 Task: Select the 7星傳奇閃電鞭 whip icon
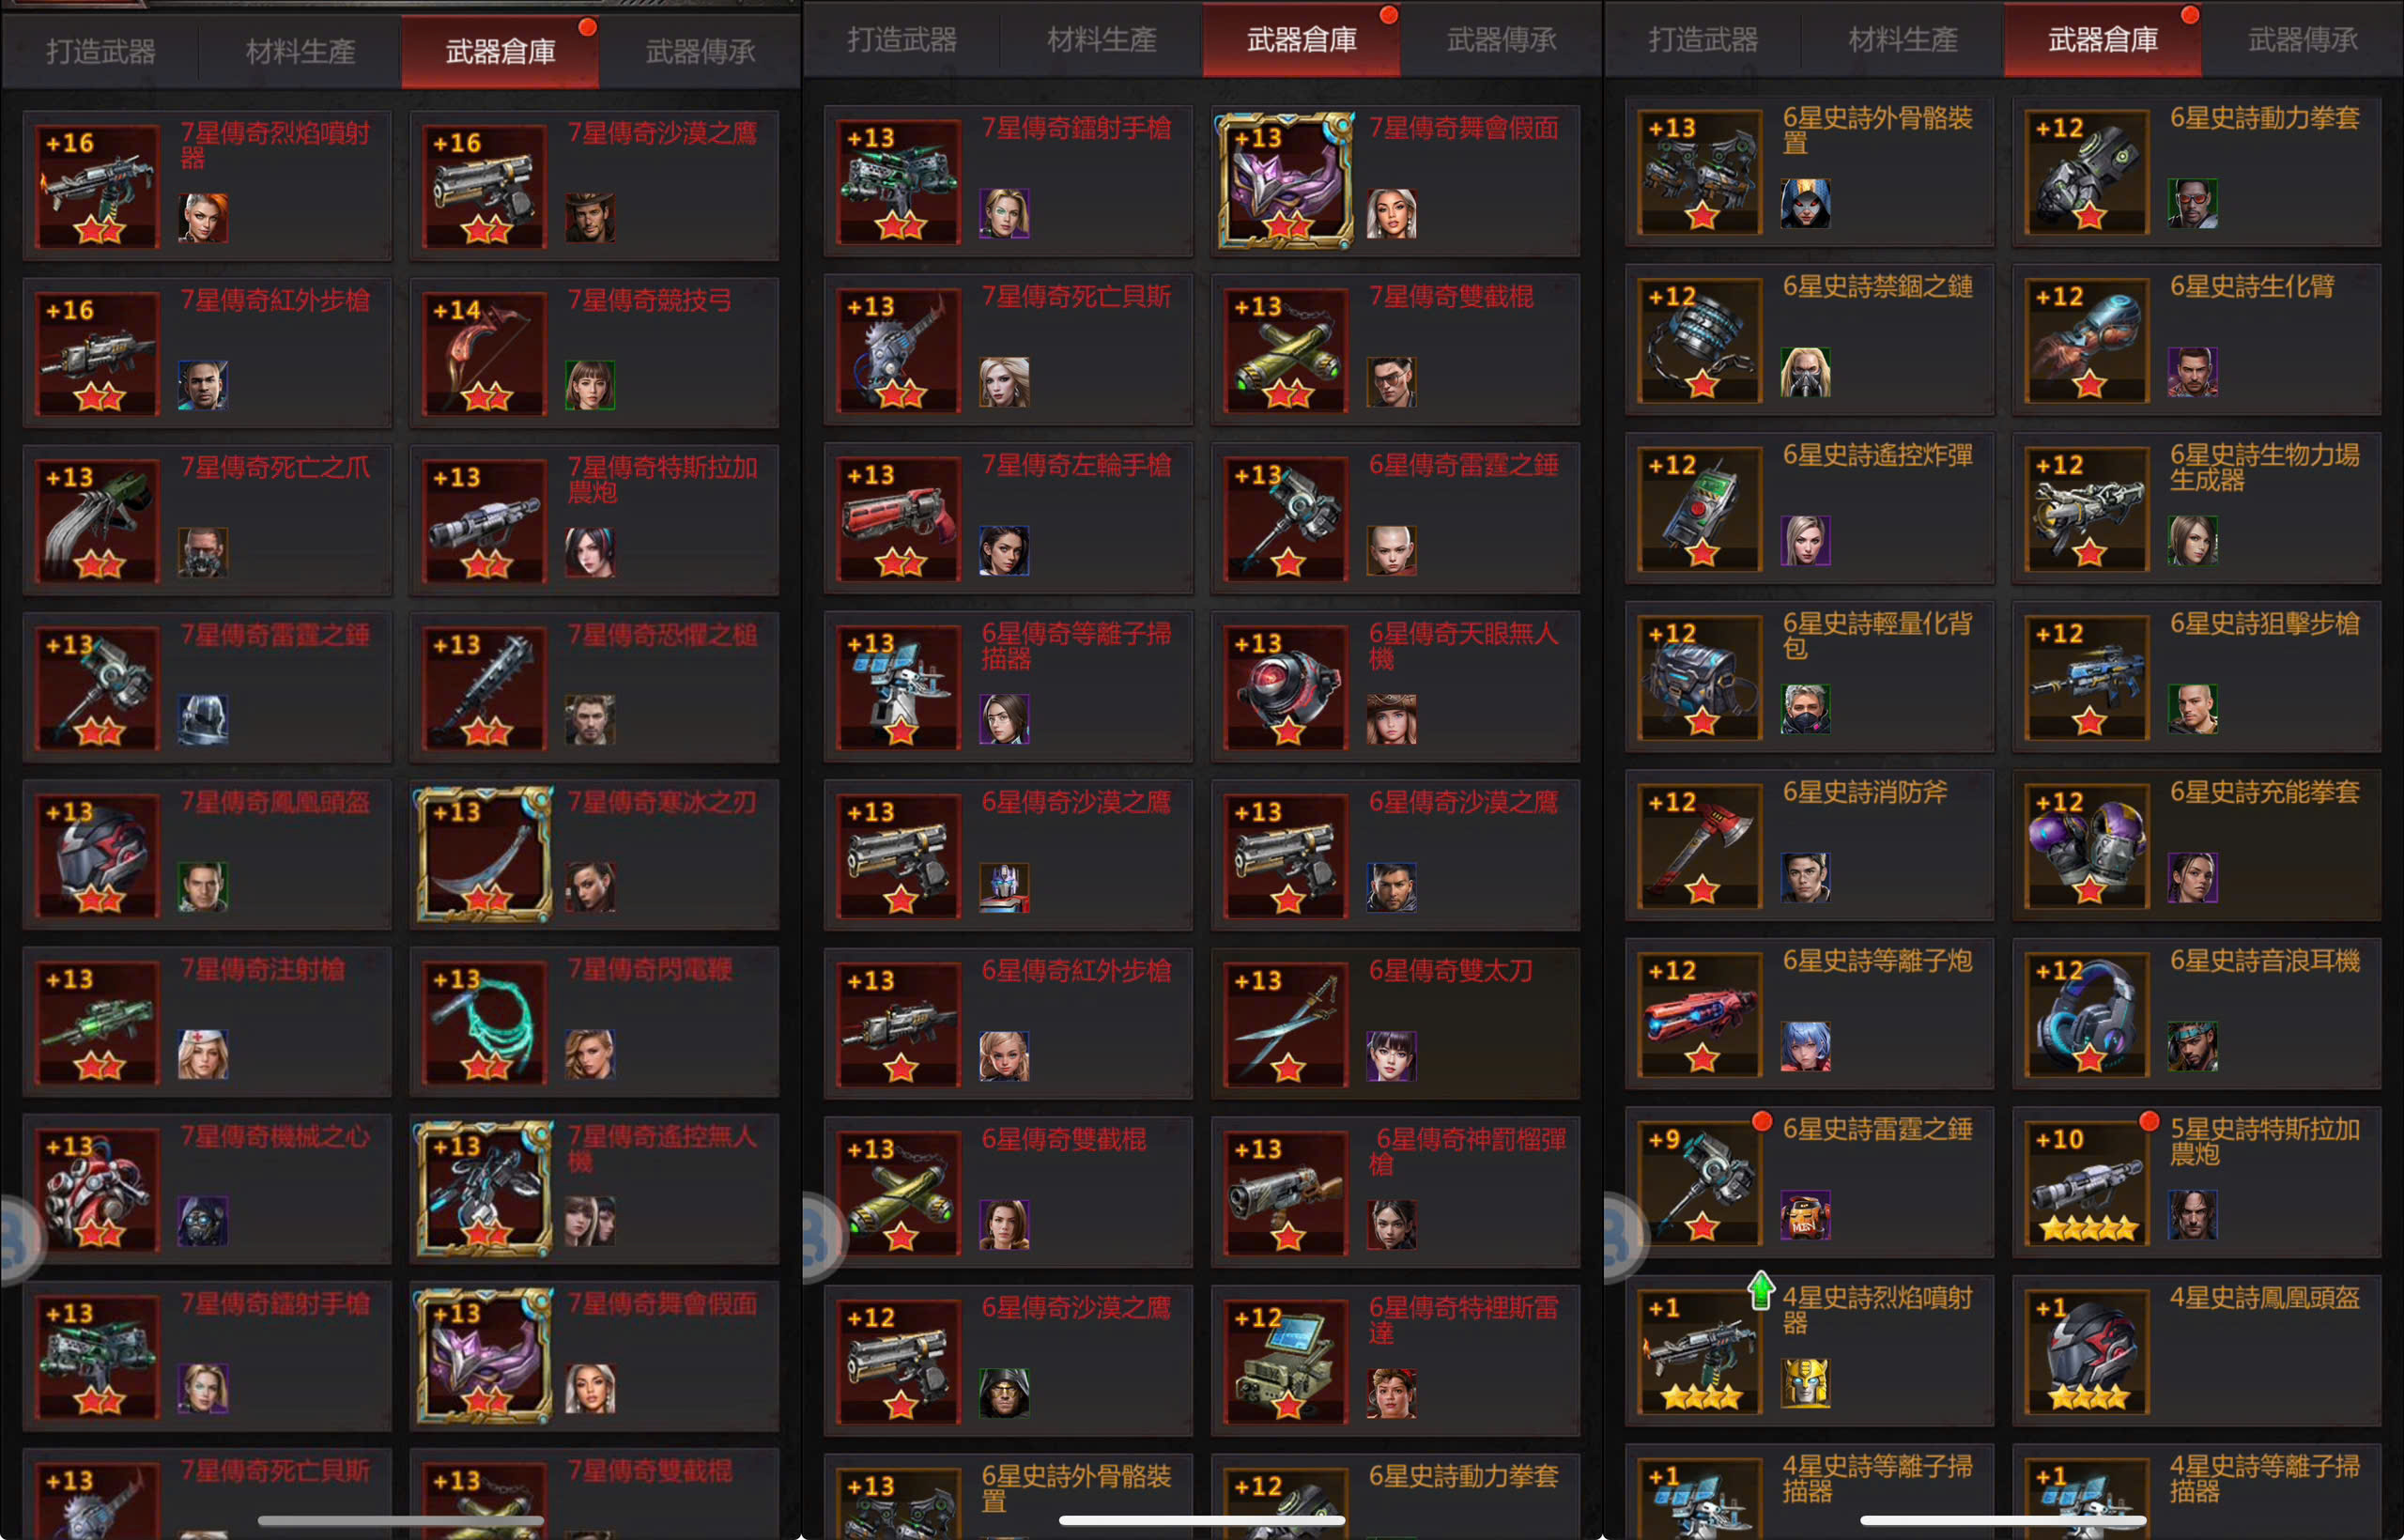pos(485,1022)
